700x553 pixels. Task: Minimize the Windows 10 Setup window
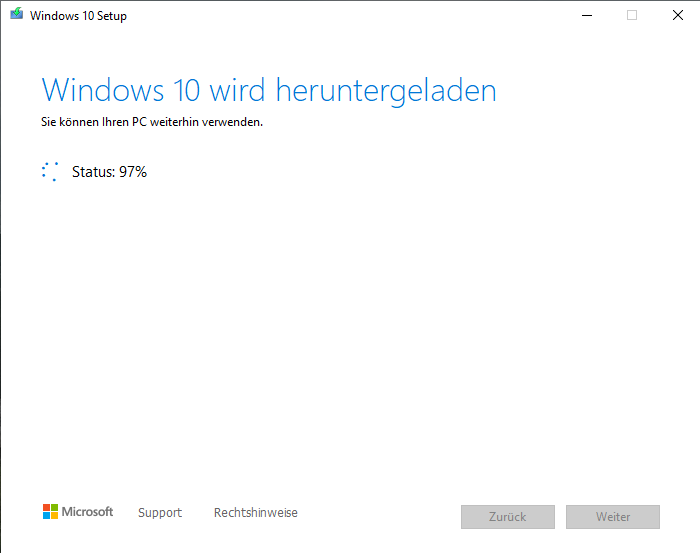click(587, 16)
